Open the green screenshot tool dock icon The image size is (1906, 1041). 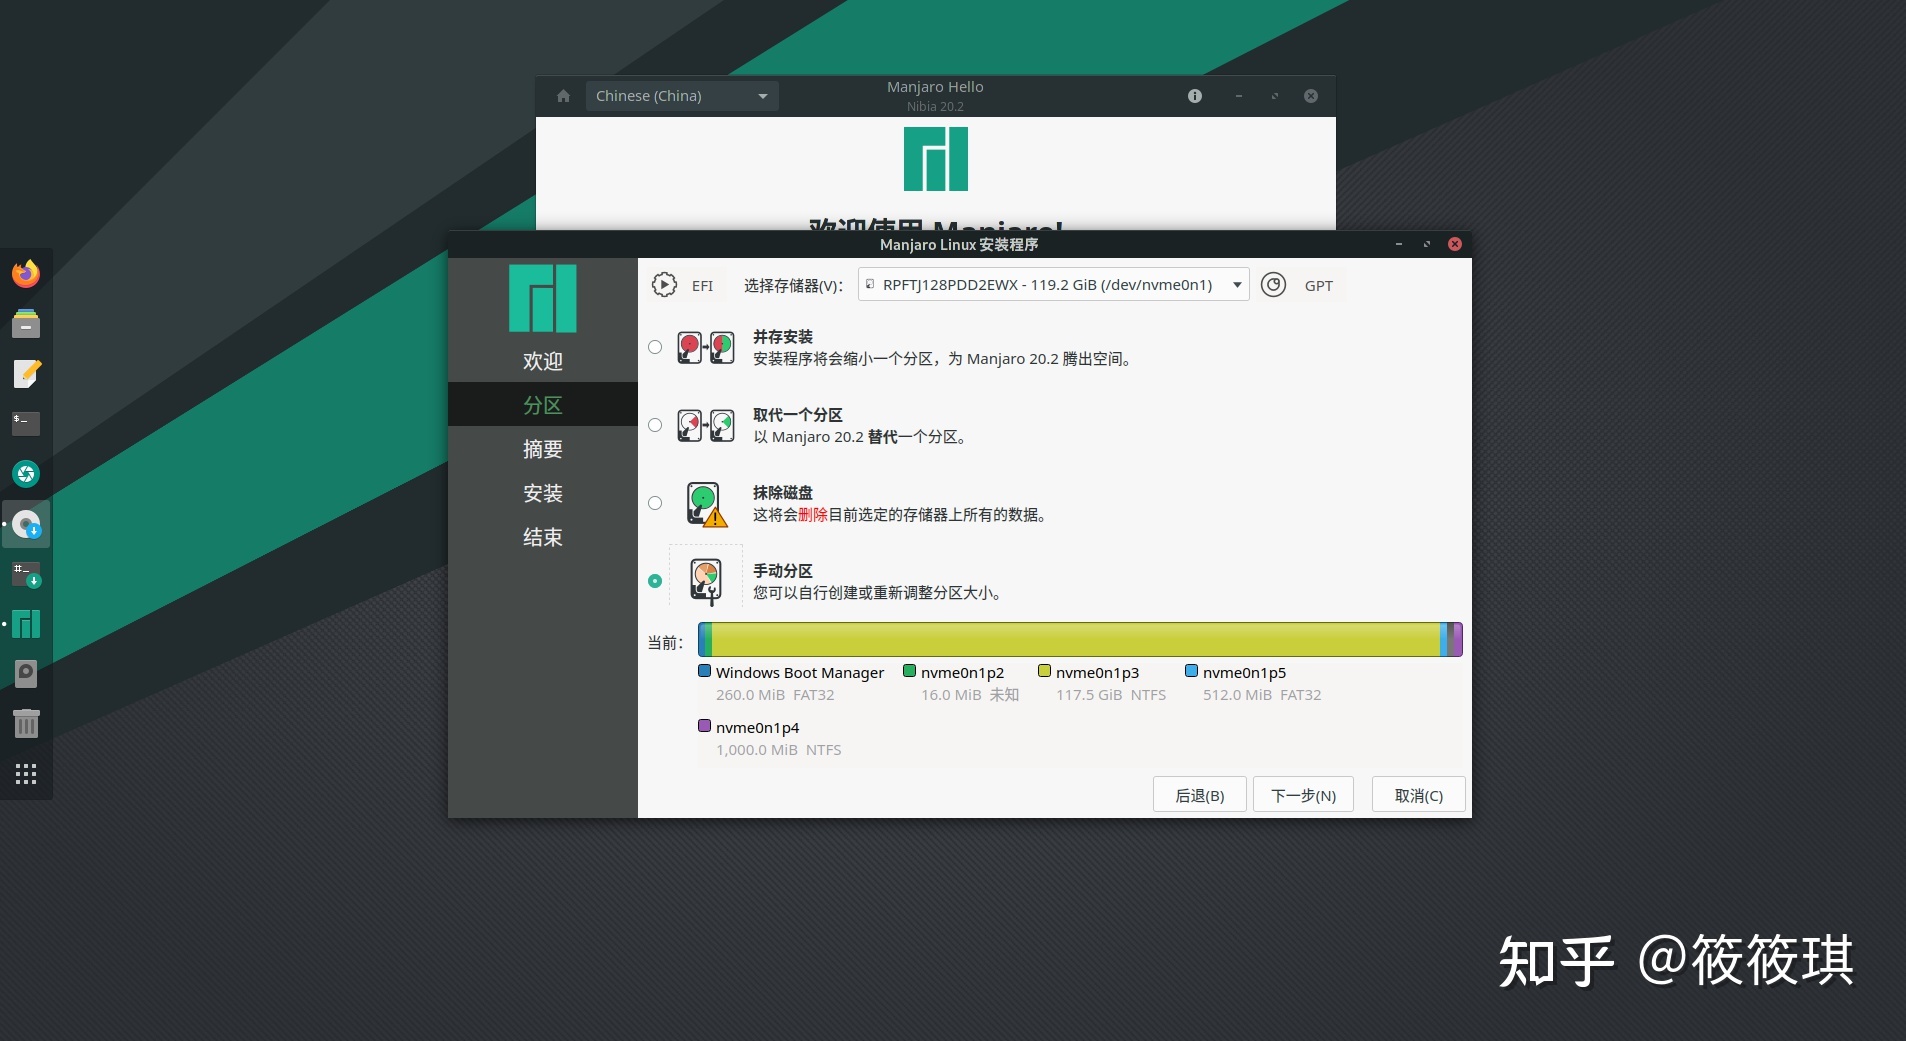(x=26, y=473)
